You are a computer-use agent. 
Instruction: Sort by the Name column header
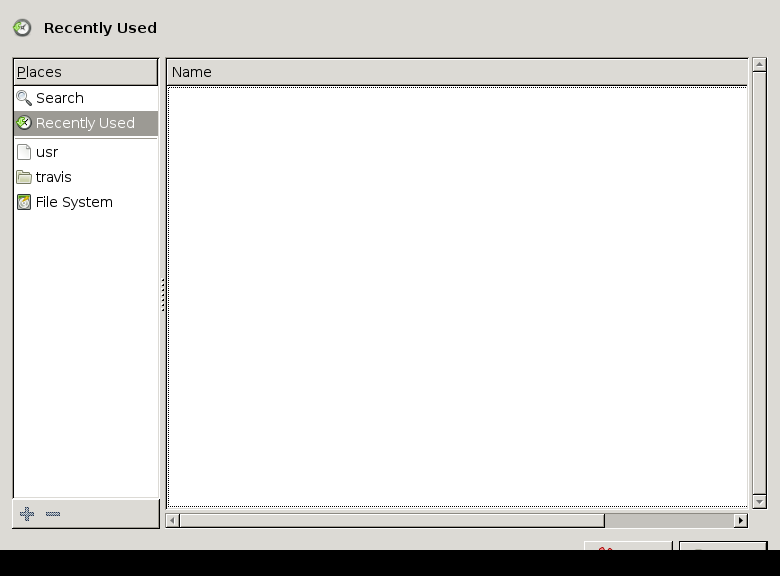tap(457, 72)
